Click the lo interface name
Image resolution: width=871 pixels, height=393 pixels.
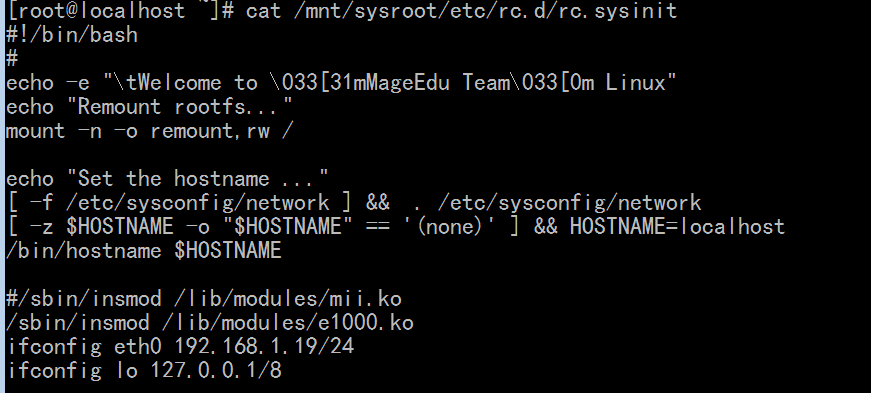point(126,371)
